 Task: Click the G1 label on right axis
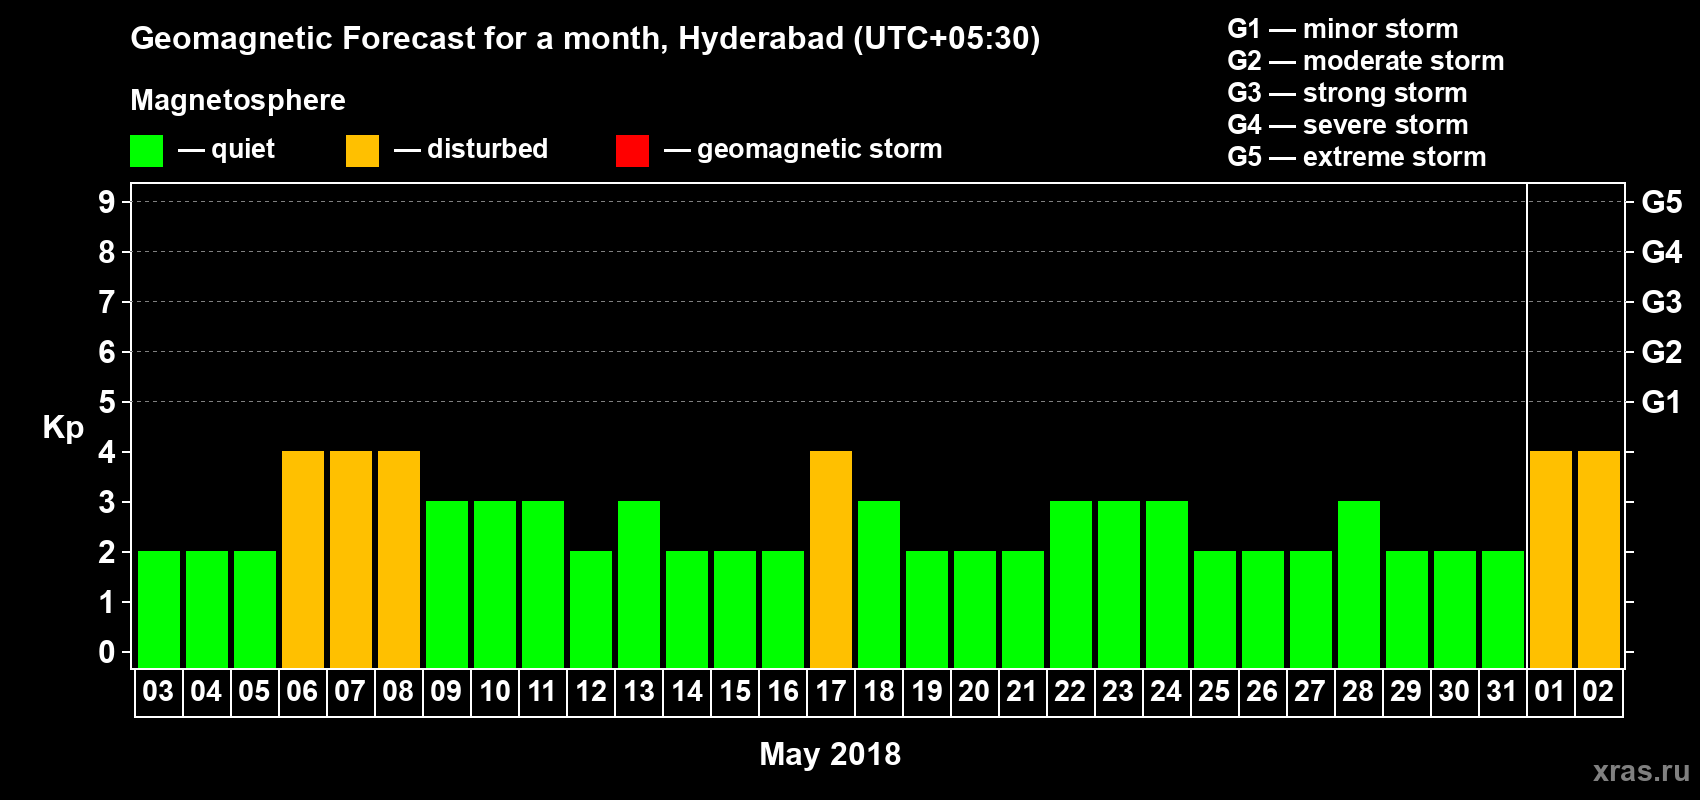pyautogui.click(x=1662, y=402)
